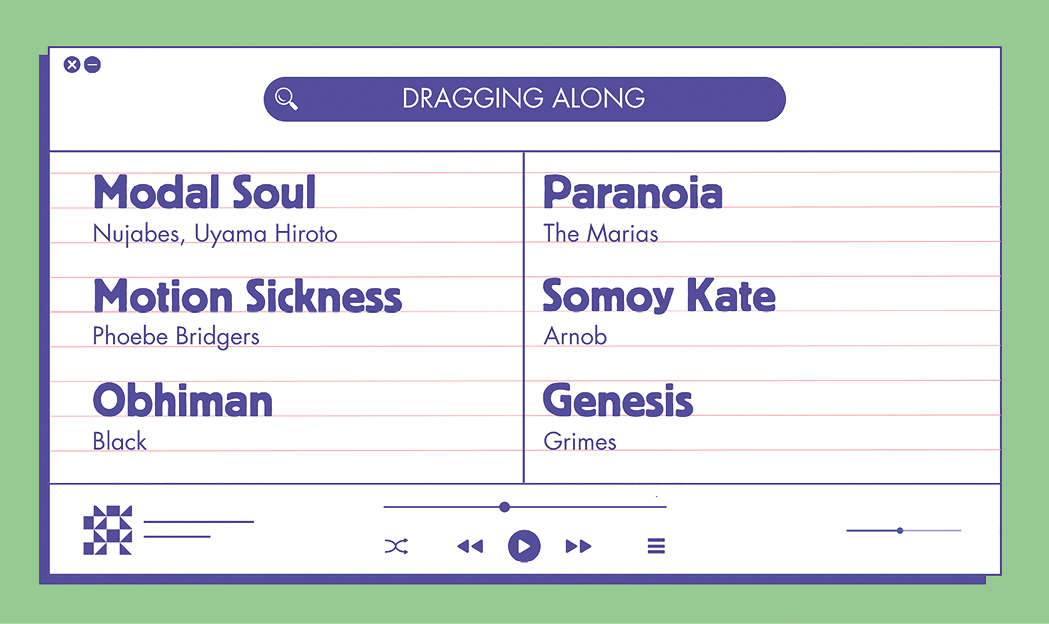
Task: Open artist Grimes
Action: tap(580, 441)
